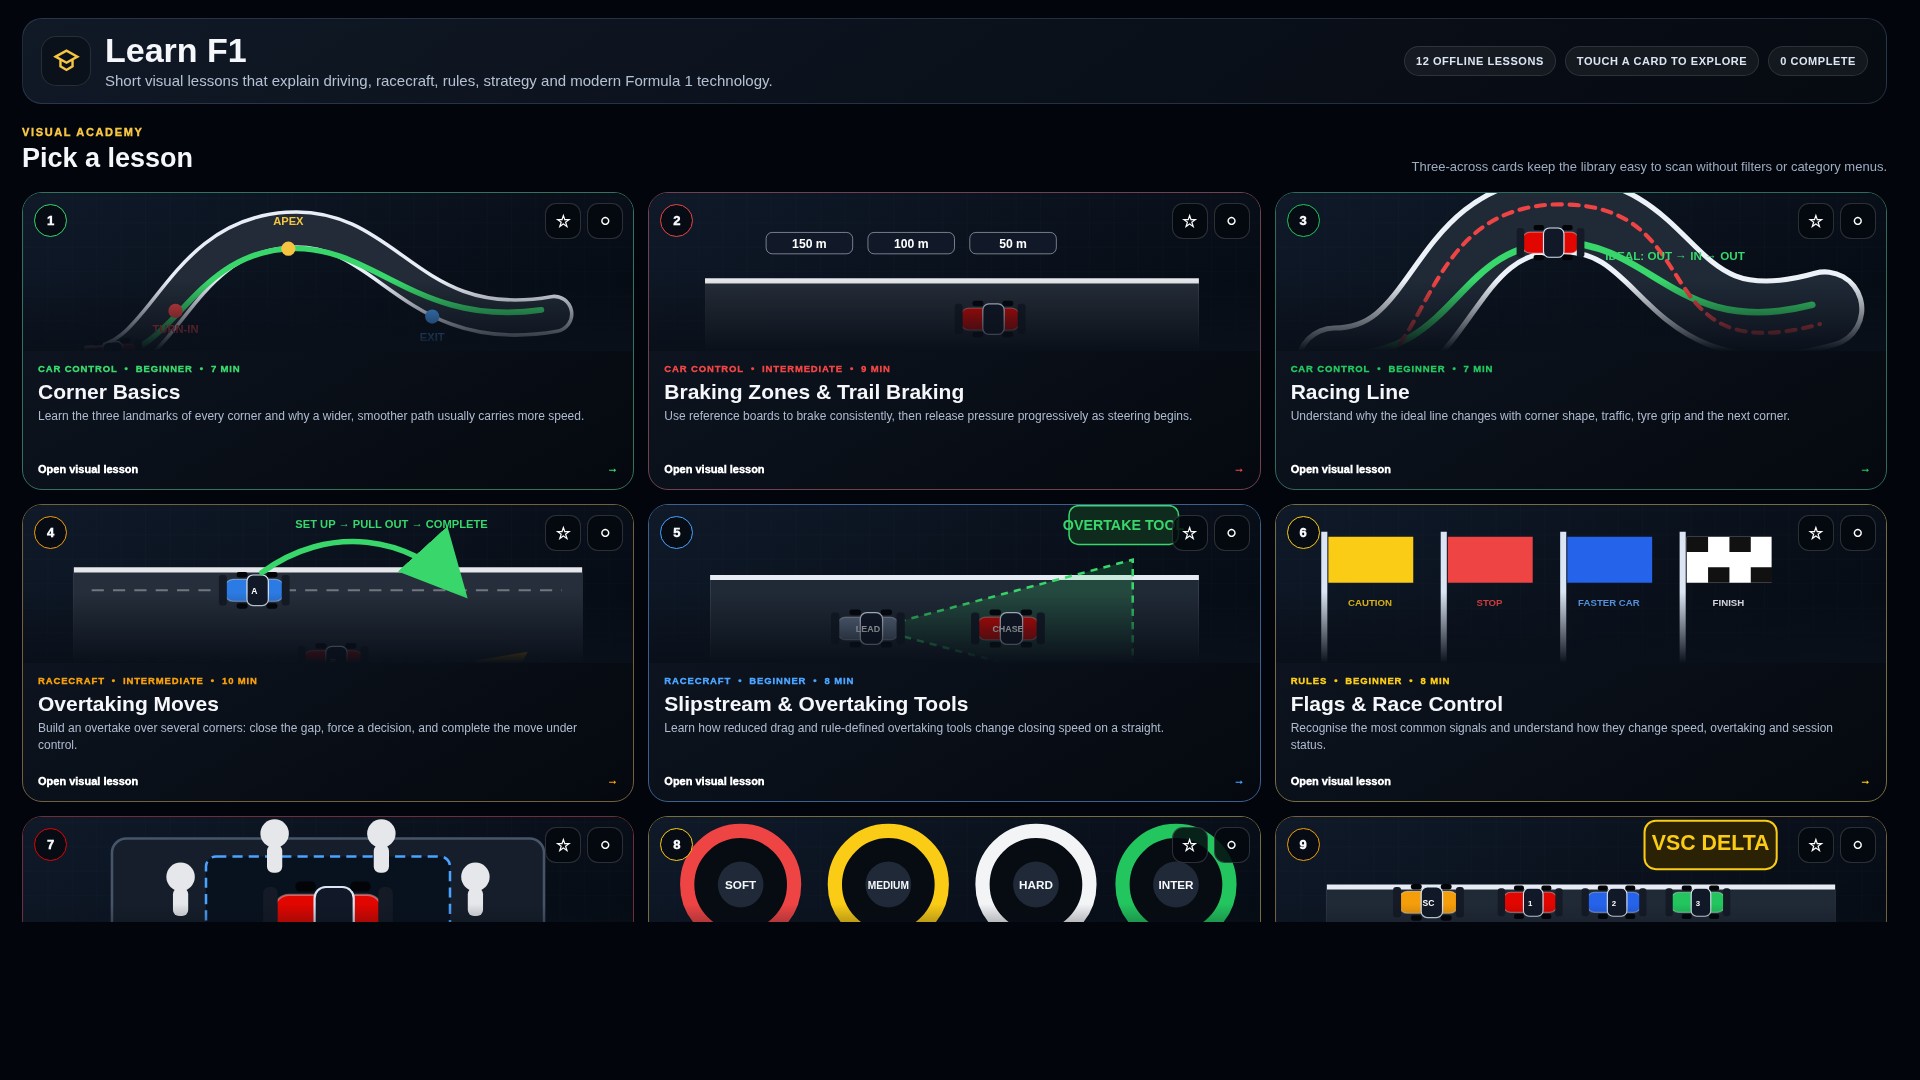Open visual lesson for Braking Zones & Trail Braking
Image resolution: width=1920 pixels, height=1080 pixels.
click(x=714, y=469)
